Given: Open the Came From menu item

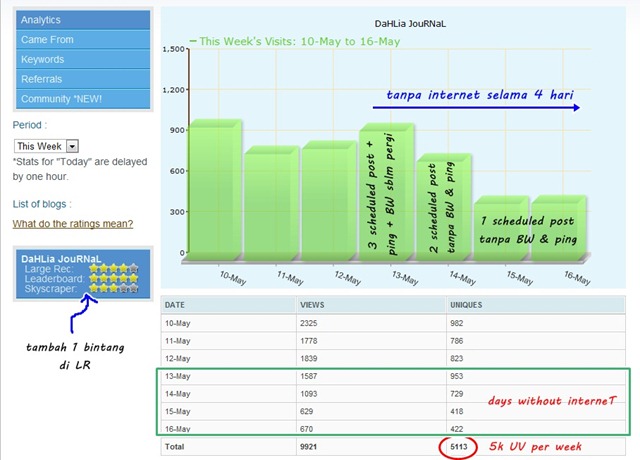Looking at the screenshot, I should pos(83,40).
